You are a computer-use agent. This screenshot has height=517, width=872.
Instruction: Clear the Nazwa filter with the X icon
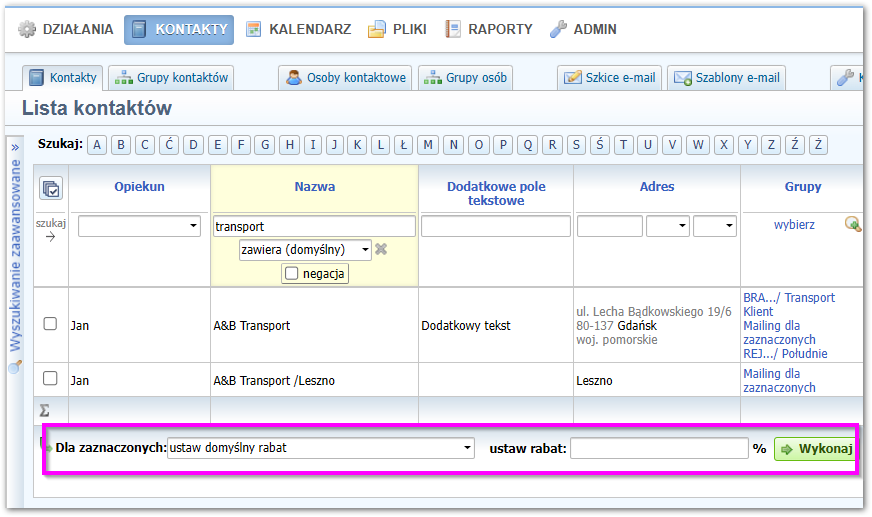pos(381,249)
